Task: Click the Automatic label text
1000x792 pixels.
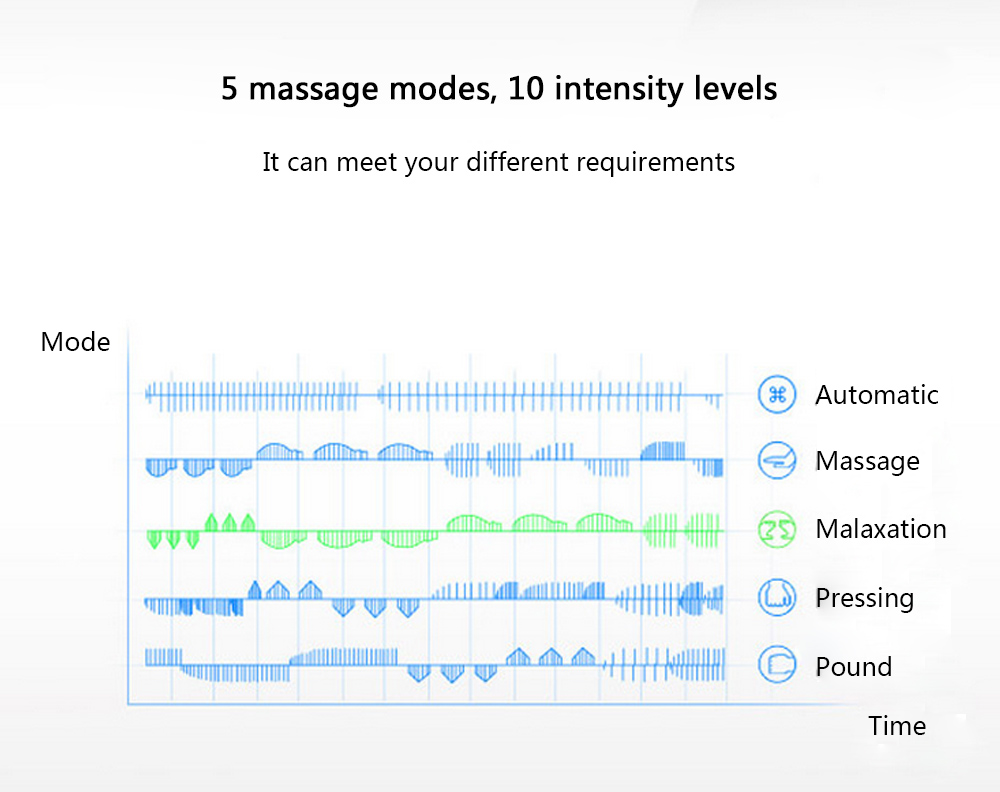Action: pyautogui.click(x=876, y=395)
